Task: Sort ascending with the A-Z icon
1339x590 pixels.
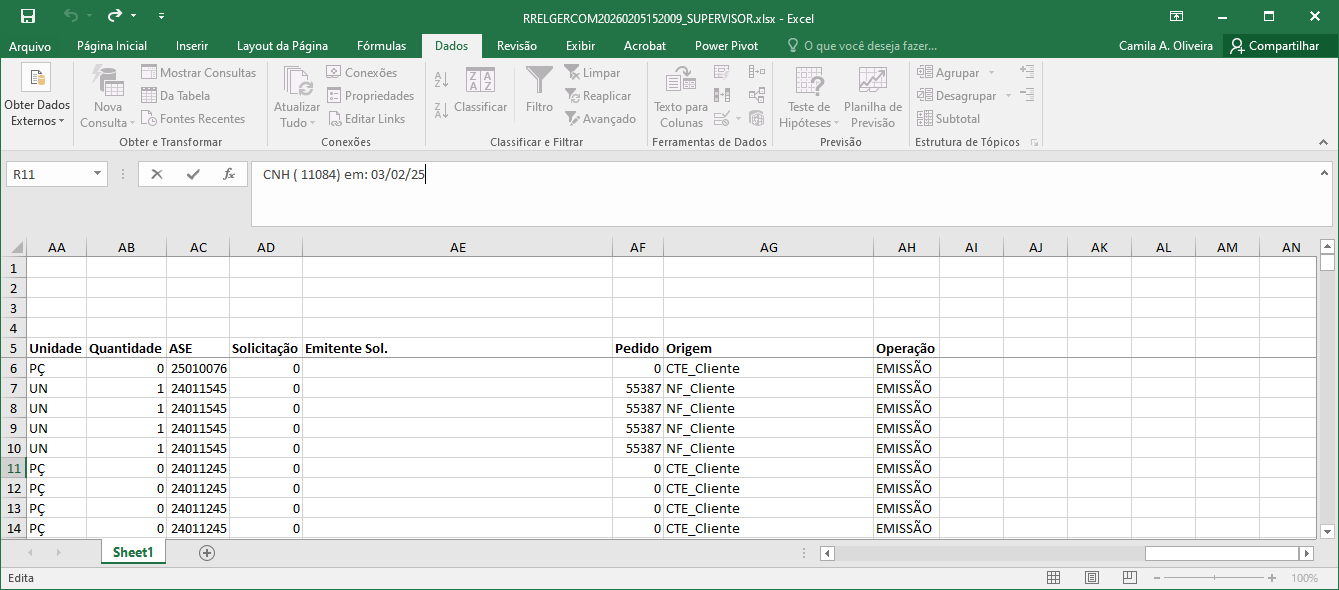Action: [x=442, y=80]
